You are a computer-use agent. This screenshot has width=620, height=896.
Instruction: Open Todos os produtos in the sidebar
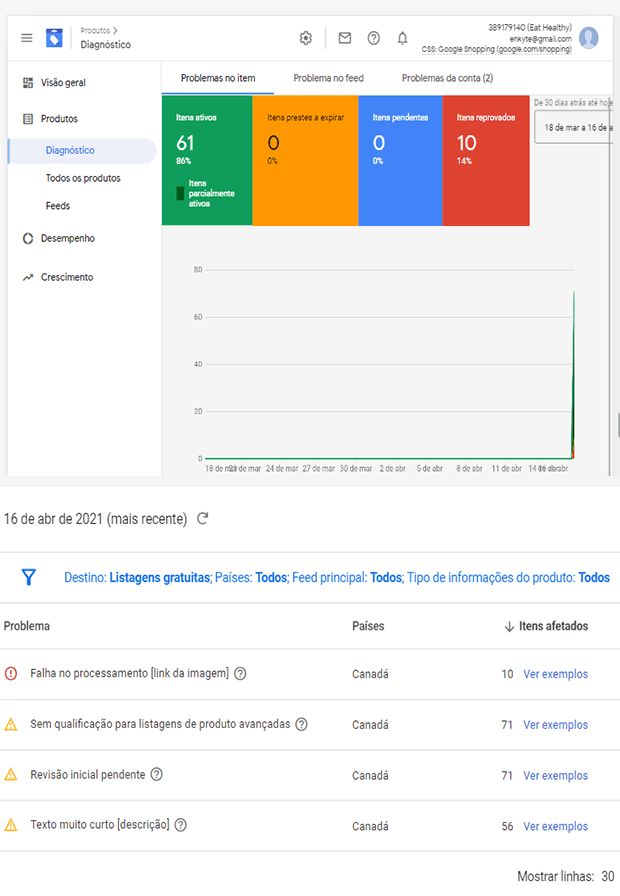(83, 178)
